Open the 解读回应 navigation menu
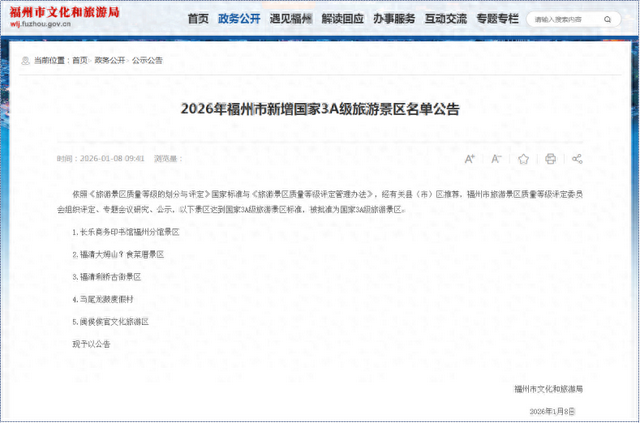 click(342, 19)
